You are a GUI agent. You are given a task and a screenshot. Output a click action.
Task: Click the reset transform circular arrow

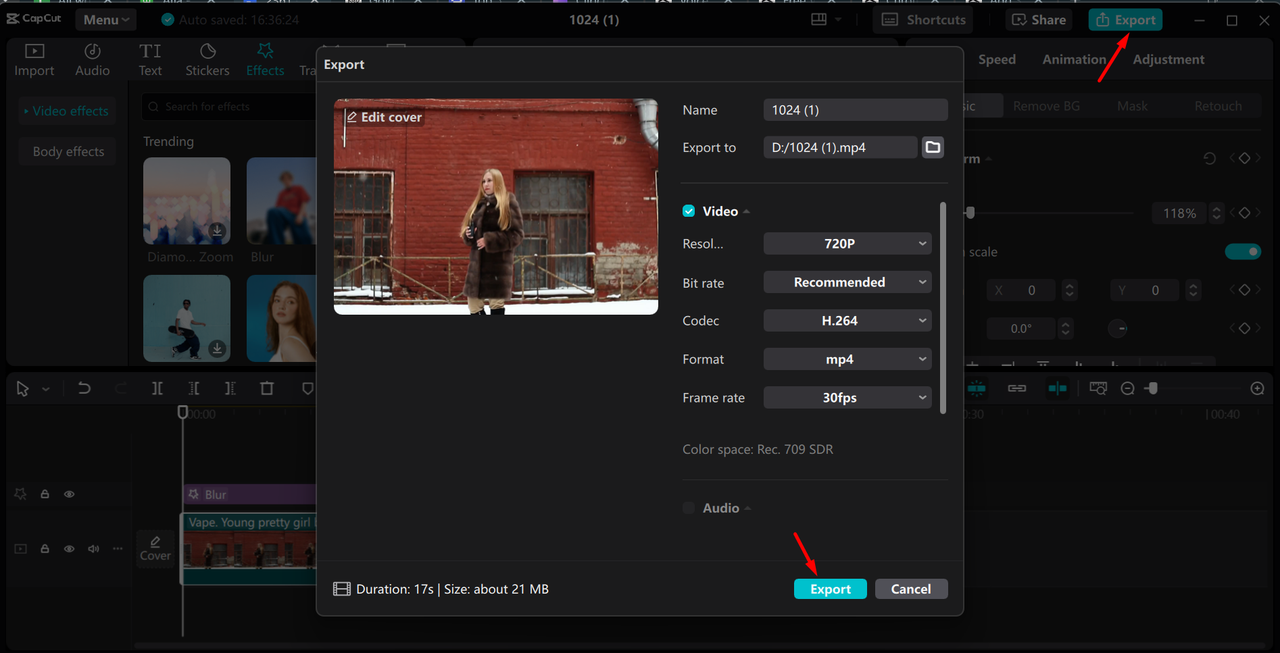[1210, 159]
